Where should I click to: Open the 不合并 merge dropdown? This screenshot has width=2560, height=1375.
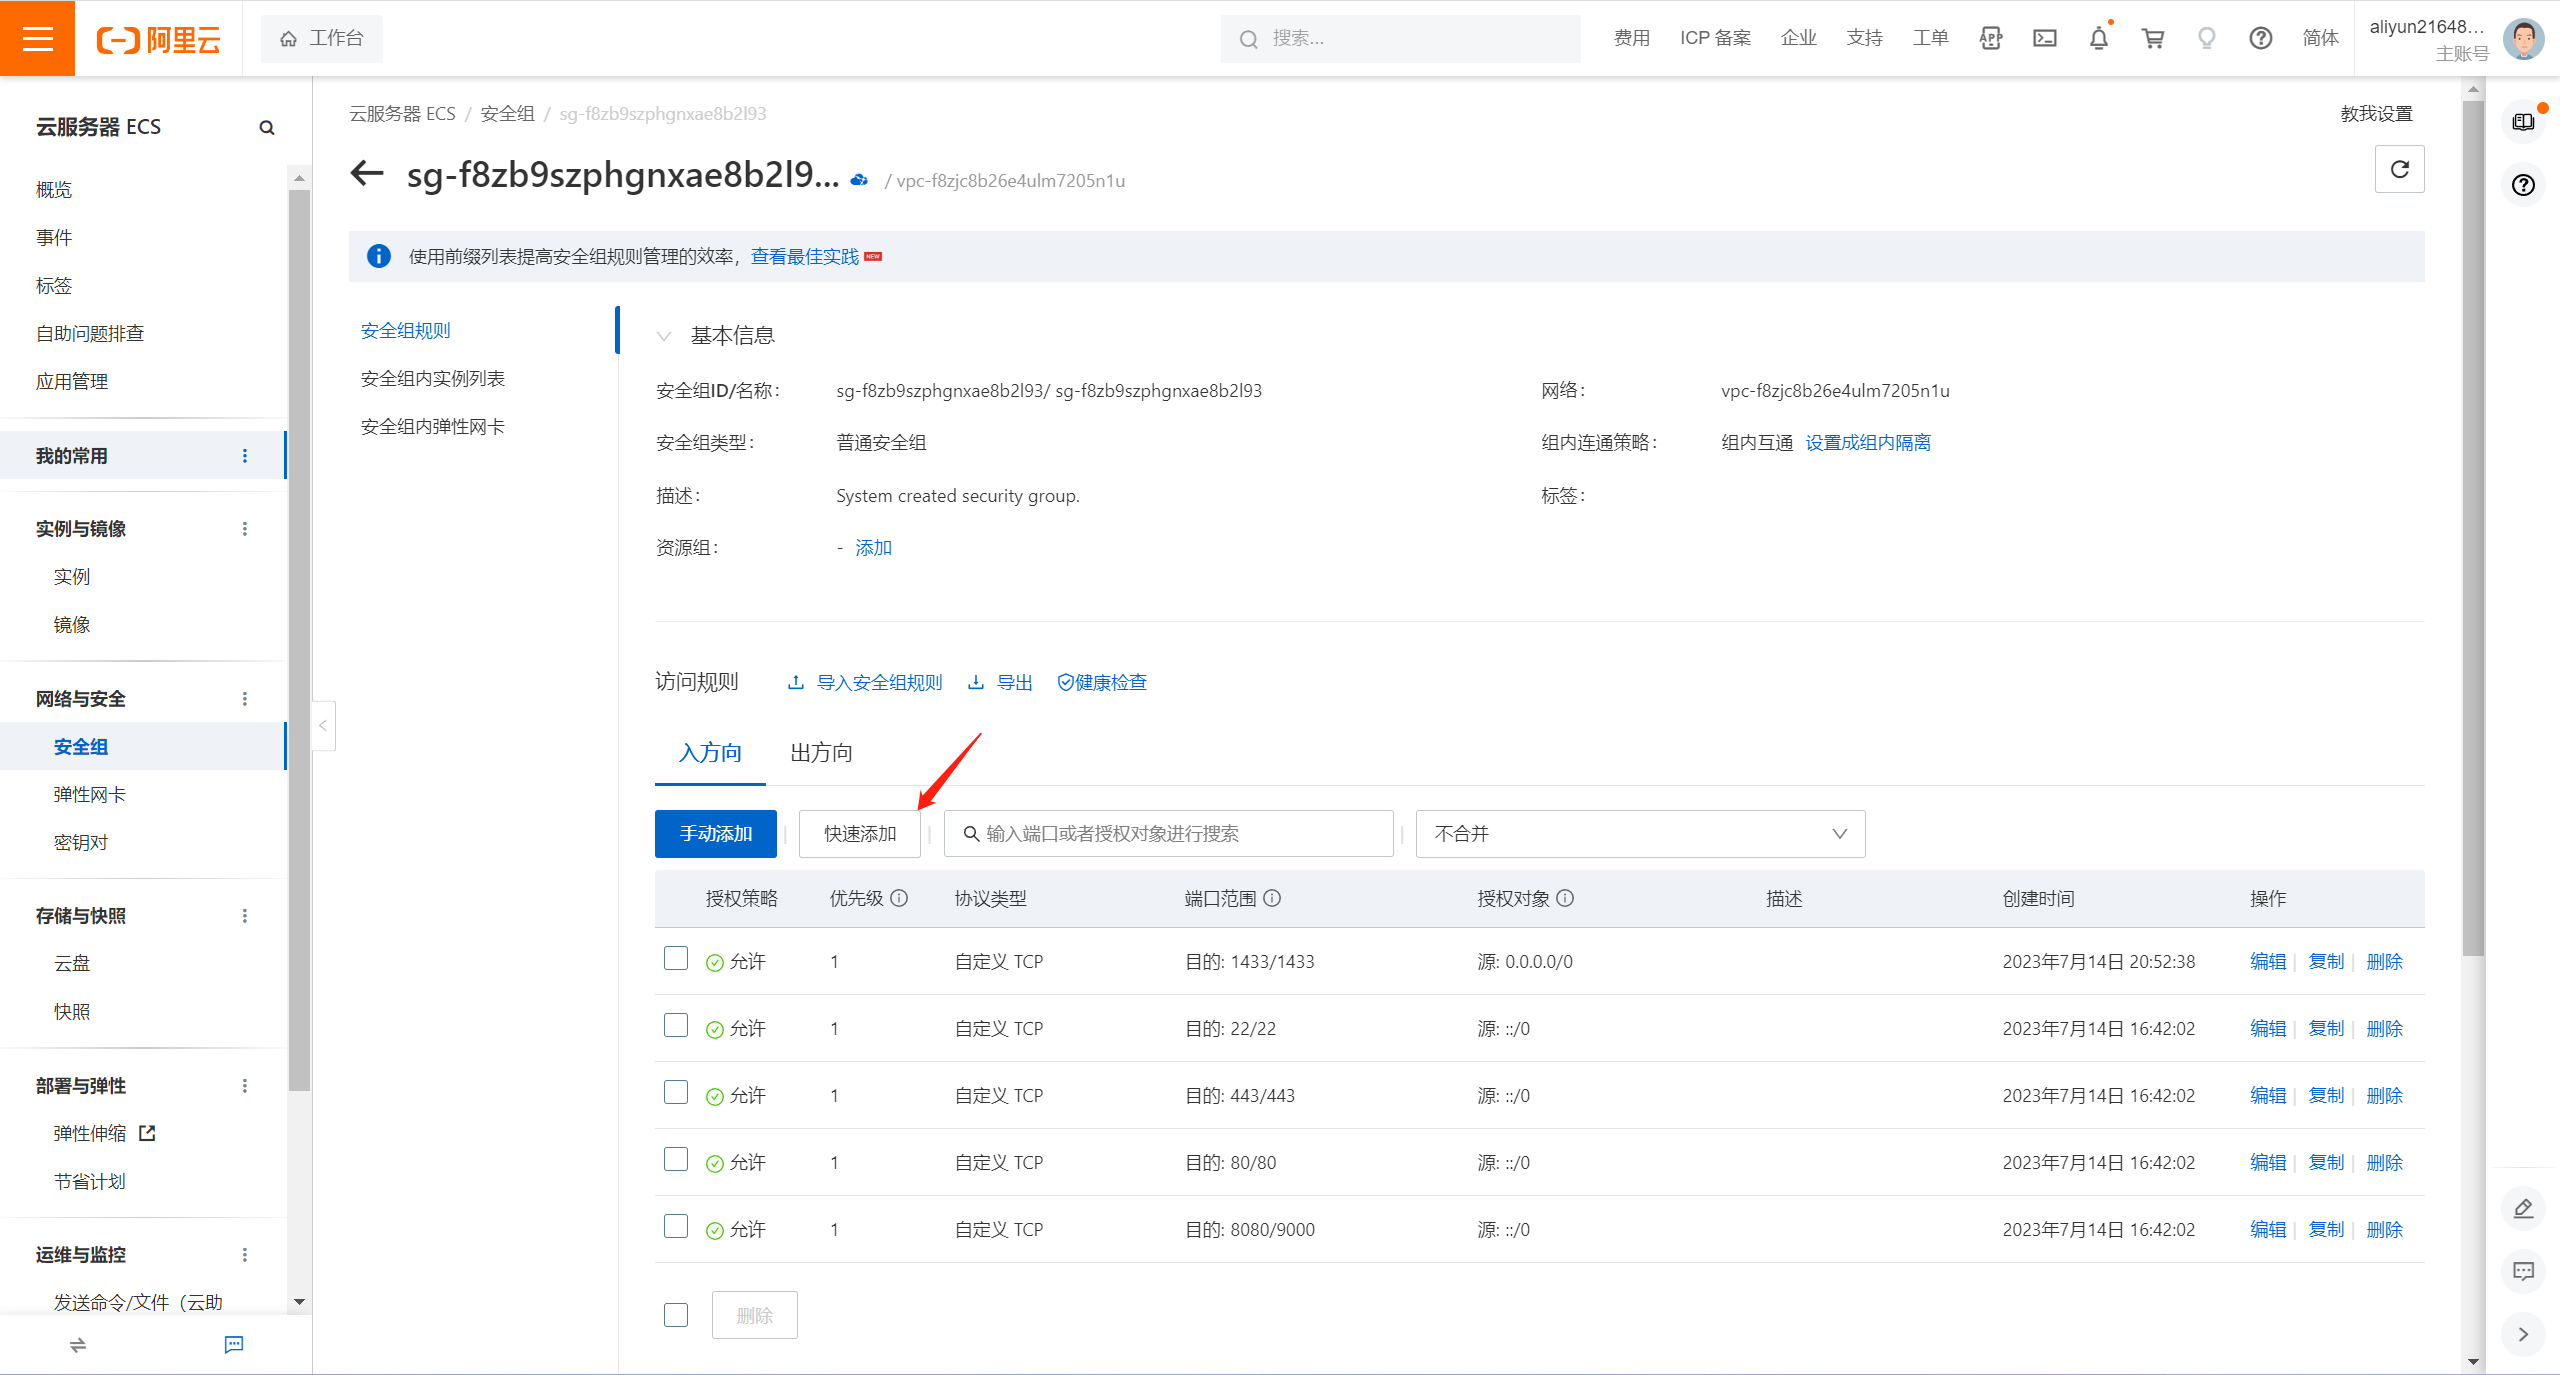click(1640, 834)
